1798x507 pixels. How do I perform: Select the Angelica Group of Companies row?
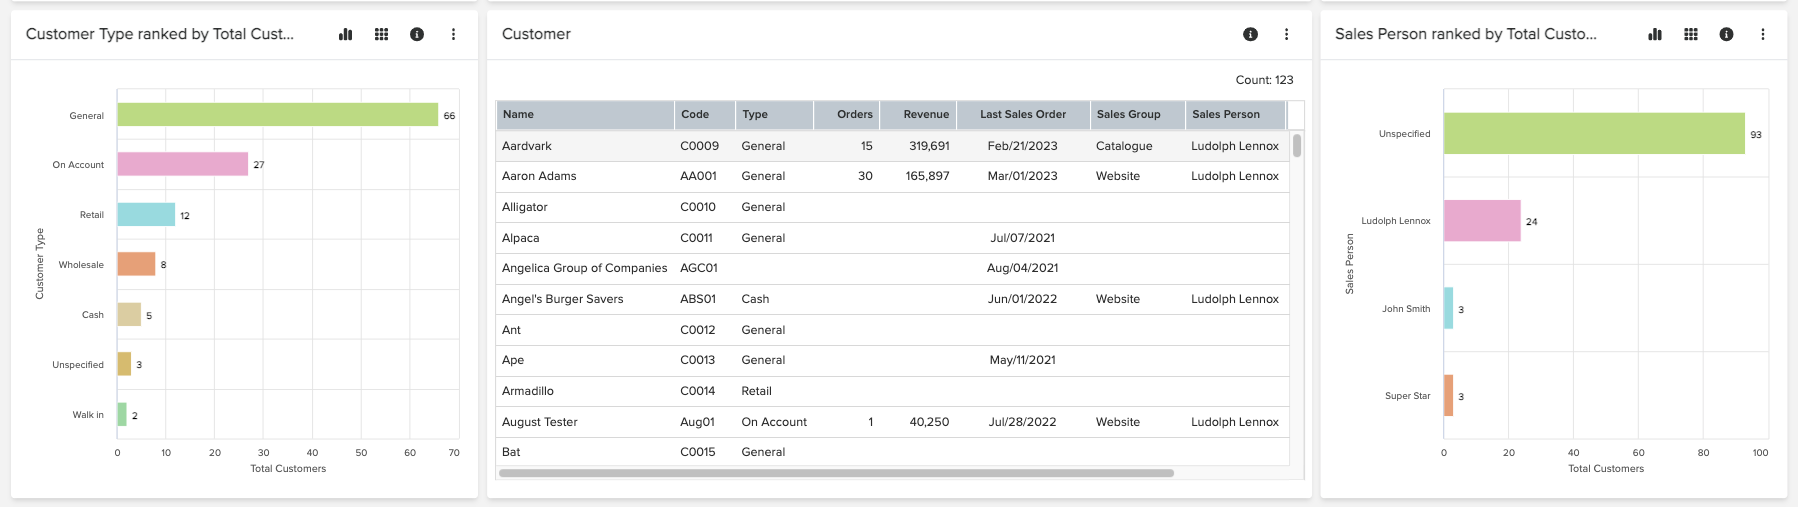[892, 268]
